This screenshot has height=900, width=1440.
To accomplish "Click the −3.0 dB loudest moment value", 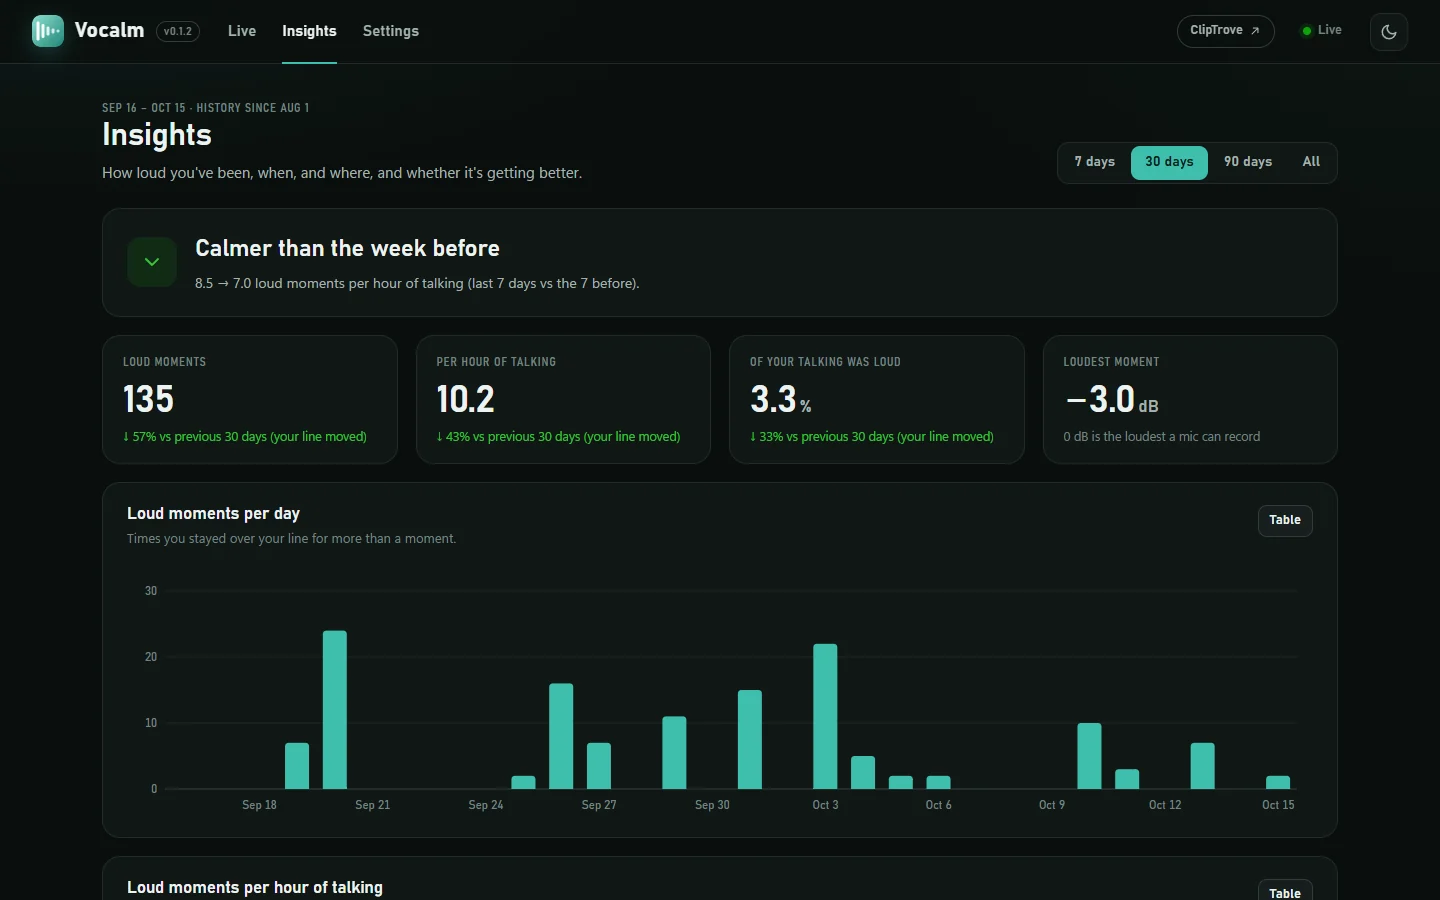I will click(x=1112, y=400).
